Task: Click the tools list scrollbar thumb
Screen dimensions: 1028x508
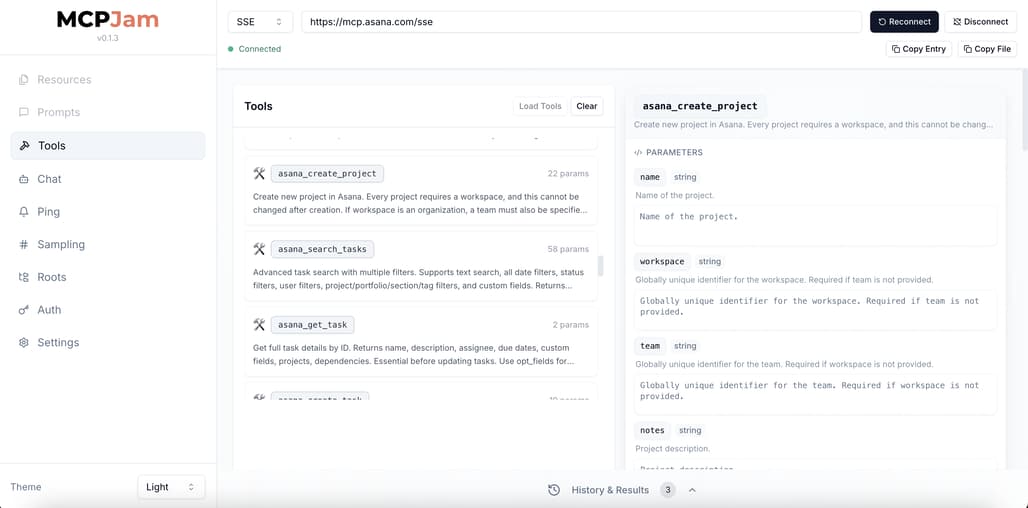Action: 601,265
